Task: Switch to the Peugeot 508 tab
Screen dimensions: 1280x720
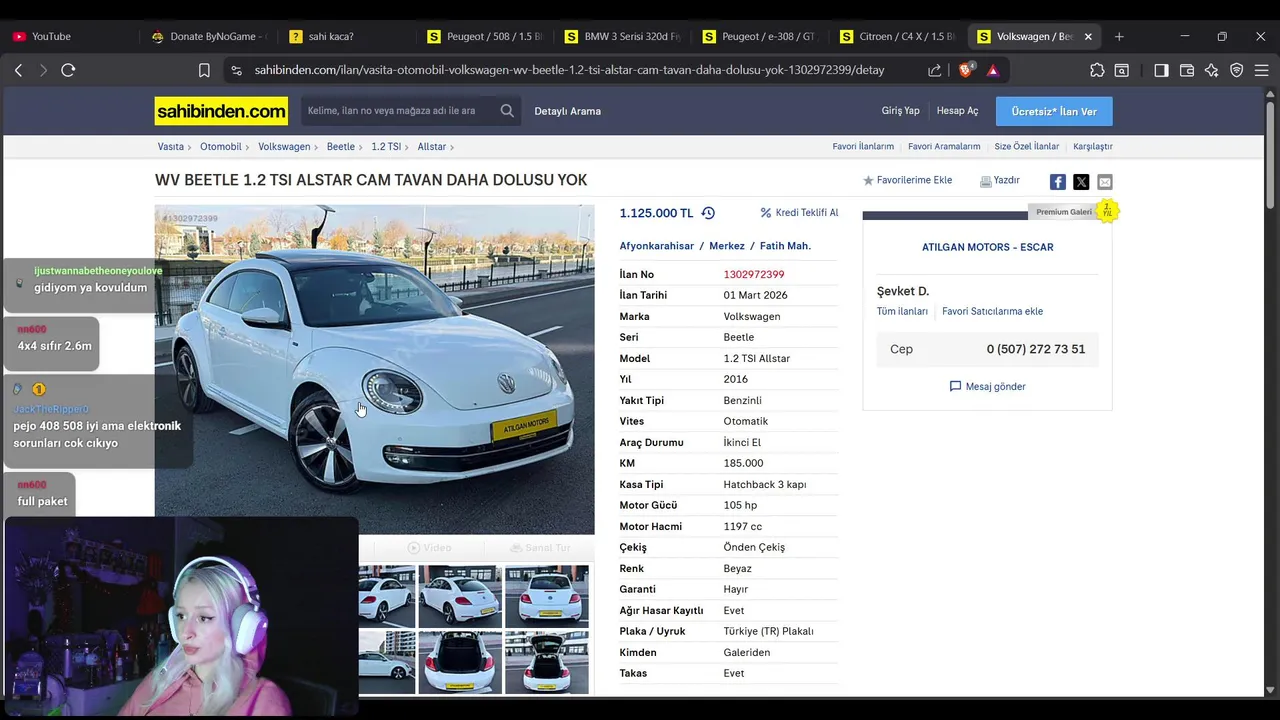Action: [x=486, y=36]
